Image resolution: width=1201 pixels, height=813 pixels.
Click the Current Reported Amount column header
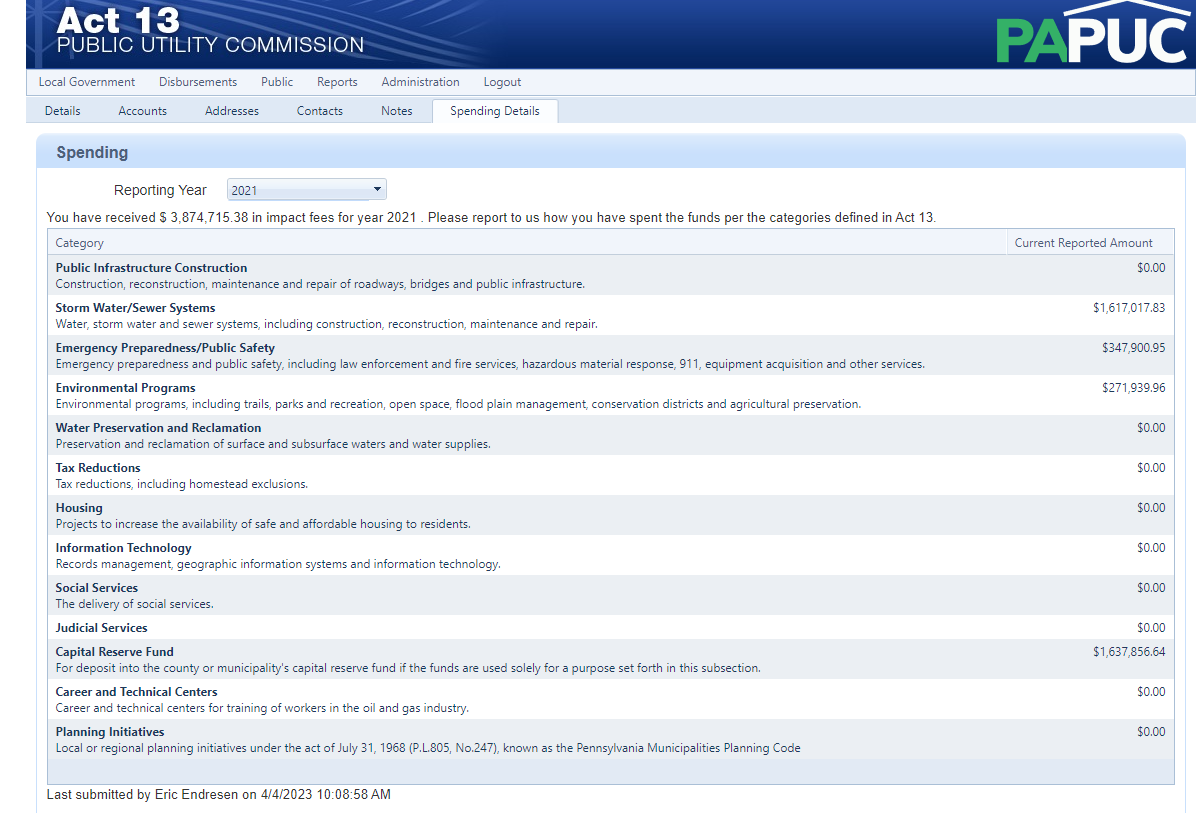pos(1083,243)
